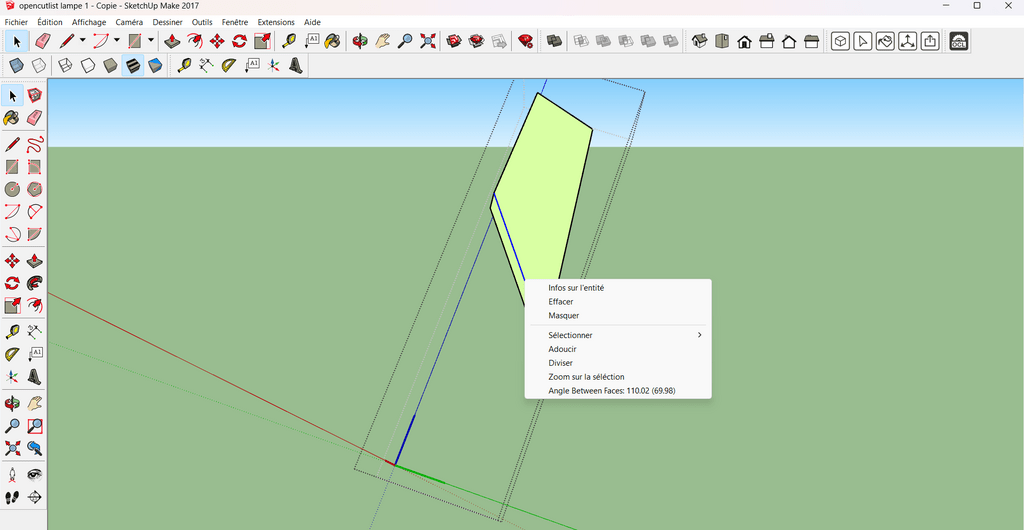Open the Ruby extension manager icon

click(525, 41)
